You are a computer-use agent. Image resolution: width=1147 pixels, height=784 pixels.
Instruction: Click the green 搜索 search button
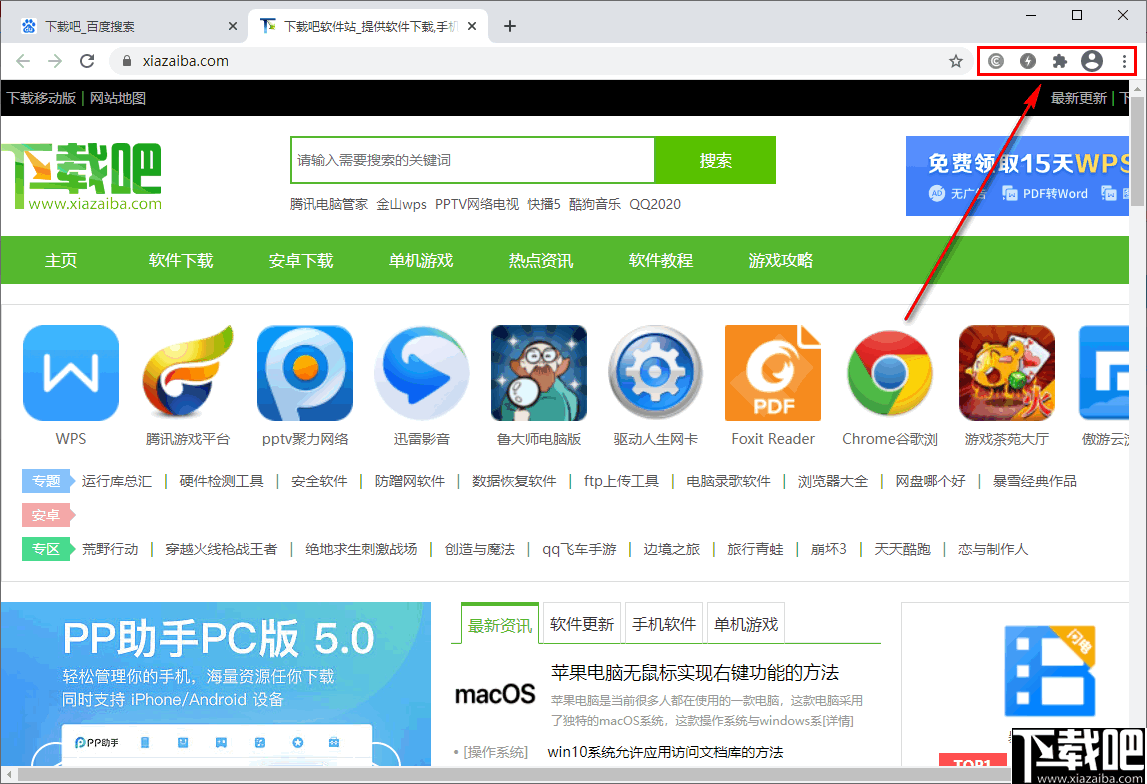(x=714, y=160)
